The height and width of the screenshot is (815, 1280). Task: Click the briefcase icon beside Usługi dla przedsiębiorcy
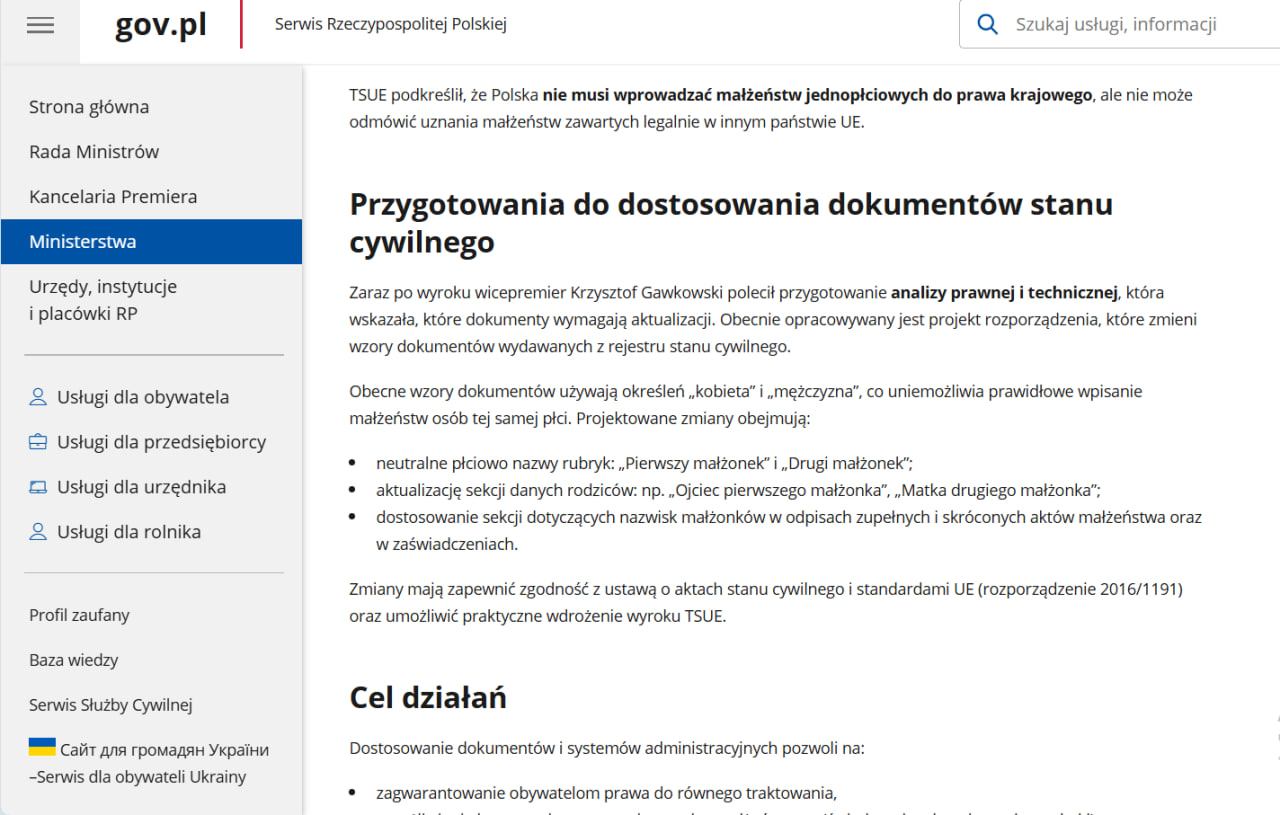coord(38,442)
